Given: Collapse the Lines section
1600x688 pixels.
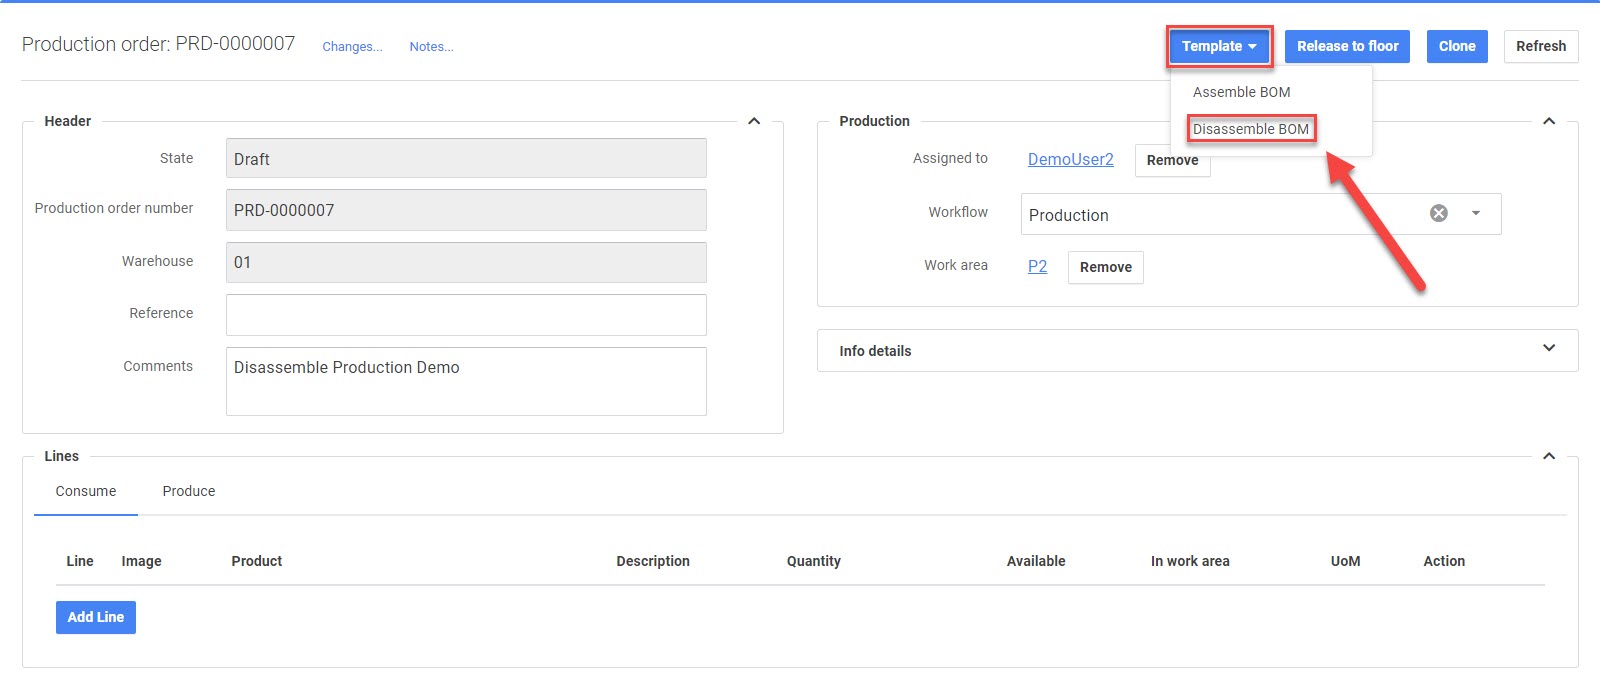Looking at the screenshot, I should click(1548, 456).
